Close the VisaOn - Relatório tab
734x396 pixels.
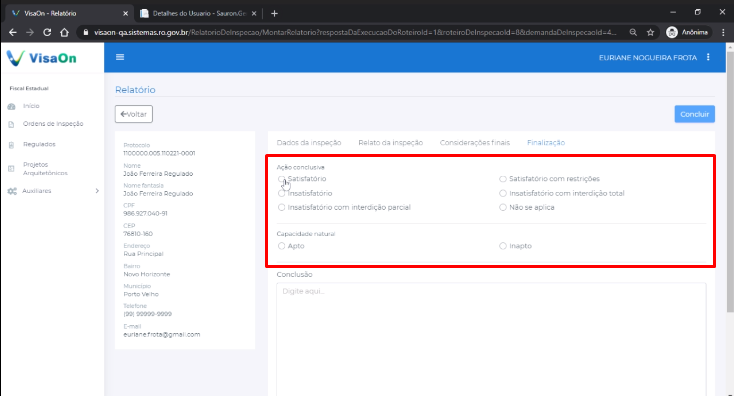click(x=125, y=14)
